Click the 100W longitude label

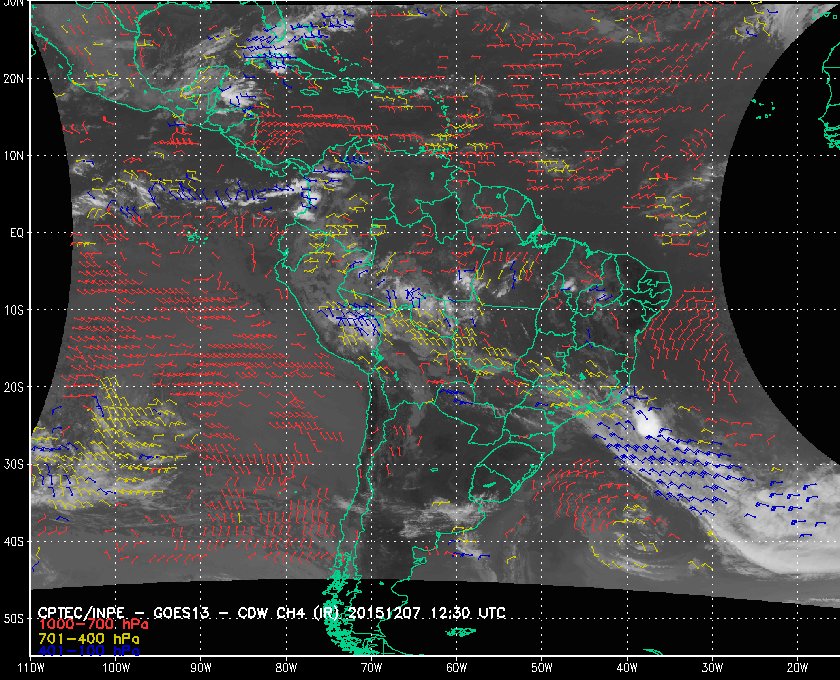click(x=116, y=668)
